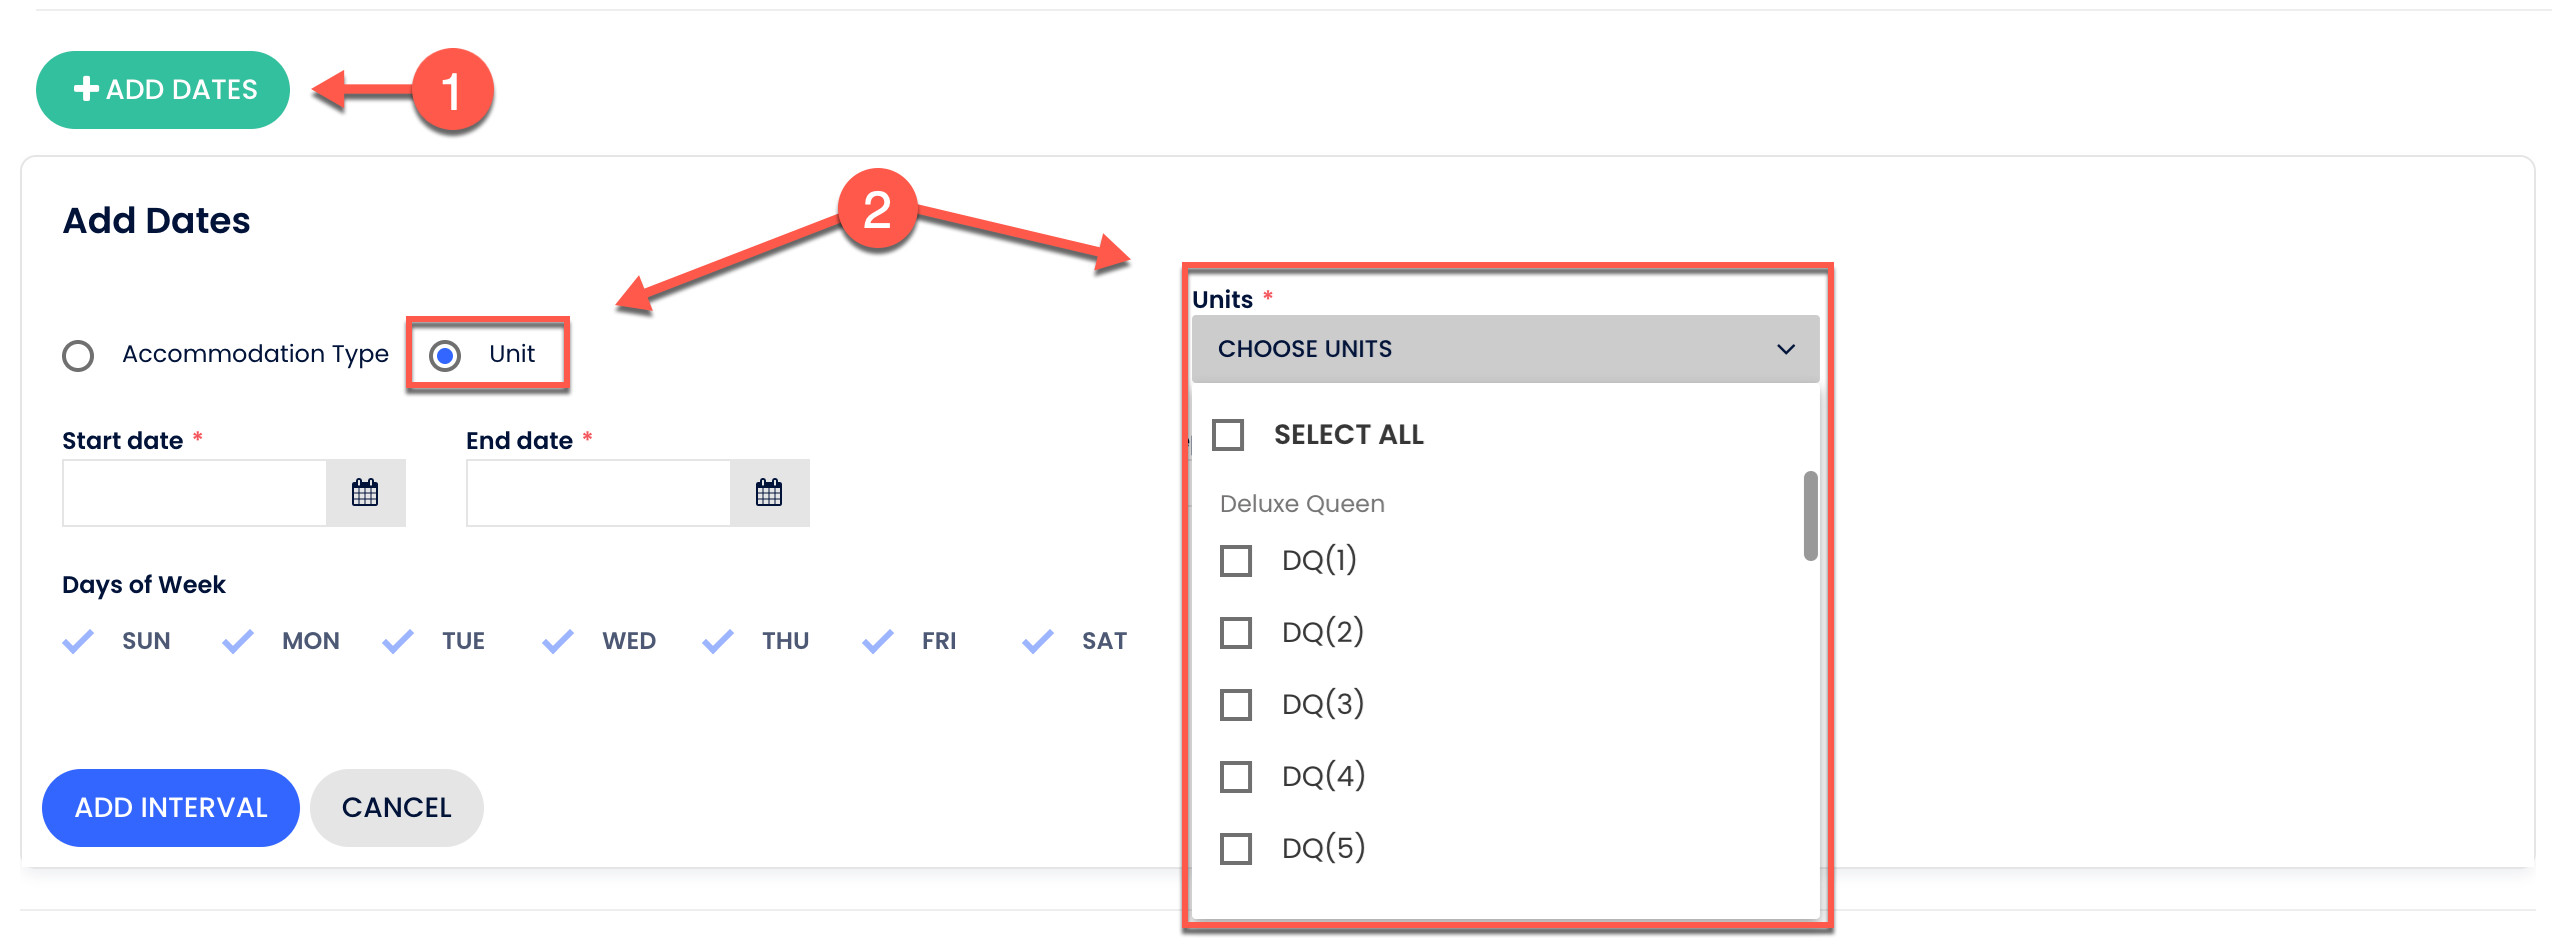2554x952 pixels.
Task: Select the Unit radio button
Action: (446, 354)
